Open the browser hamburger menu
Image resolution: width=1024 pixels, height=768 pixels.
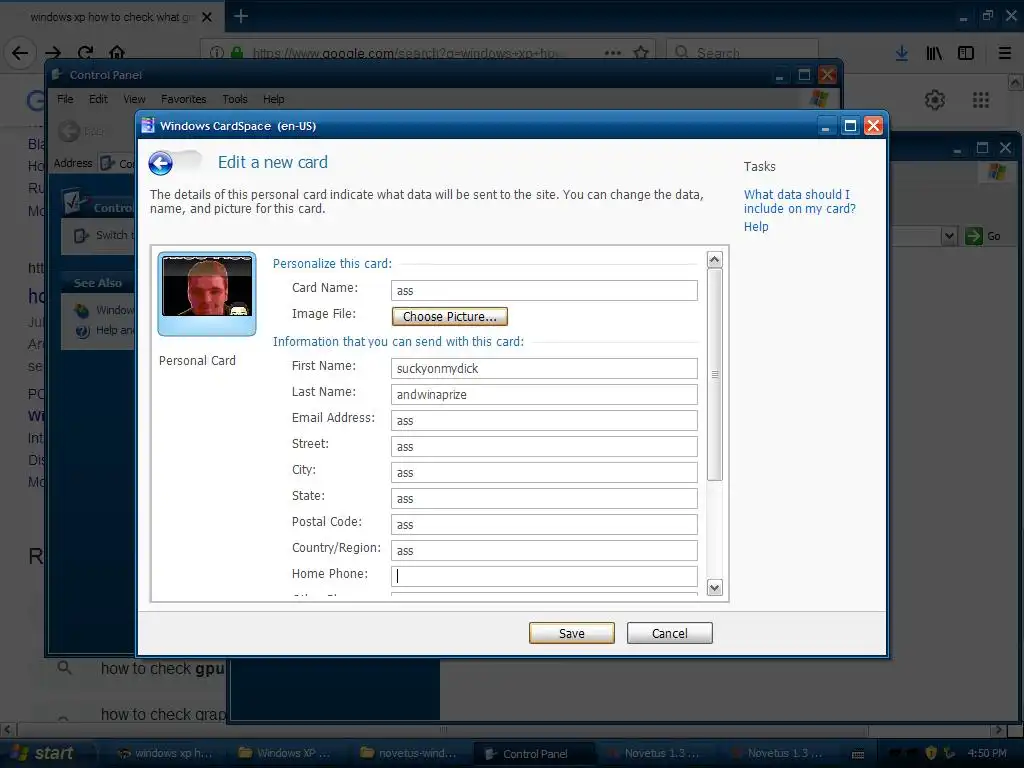point(1005,53)
